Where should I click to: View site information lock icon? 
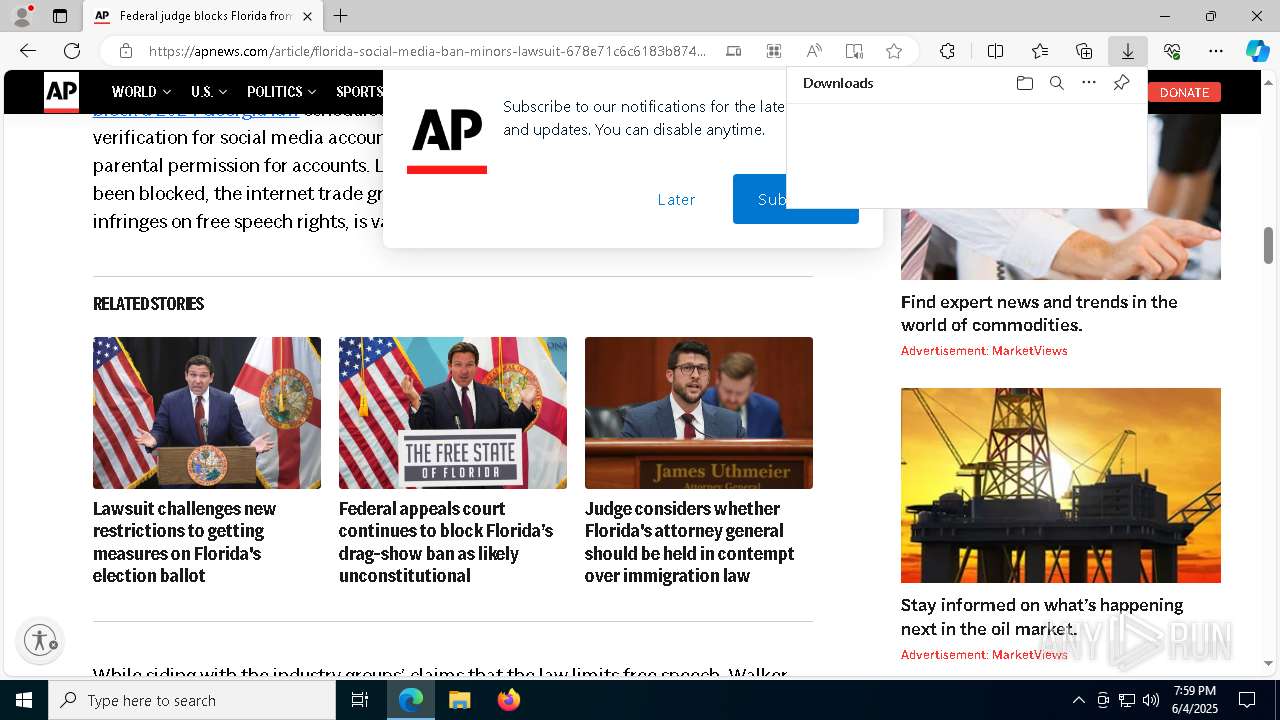pos(125,51)
